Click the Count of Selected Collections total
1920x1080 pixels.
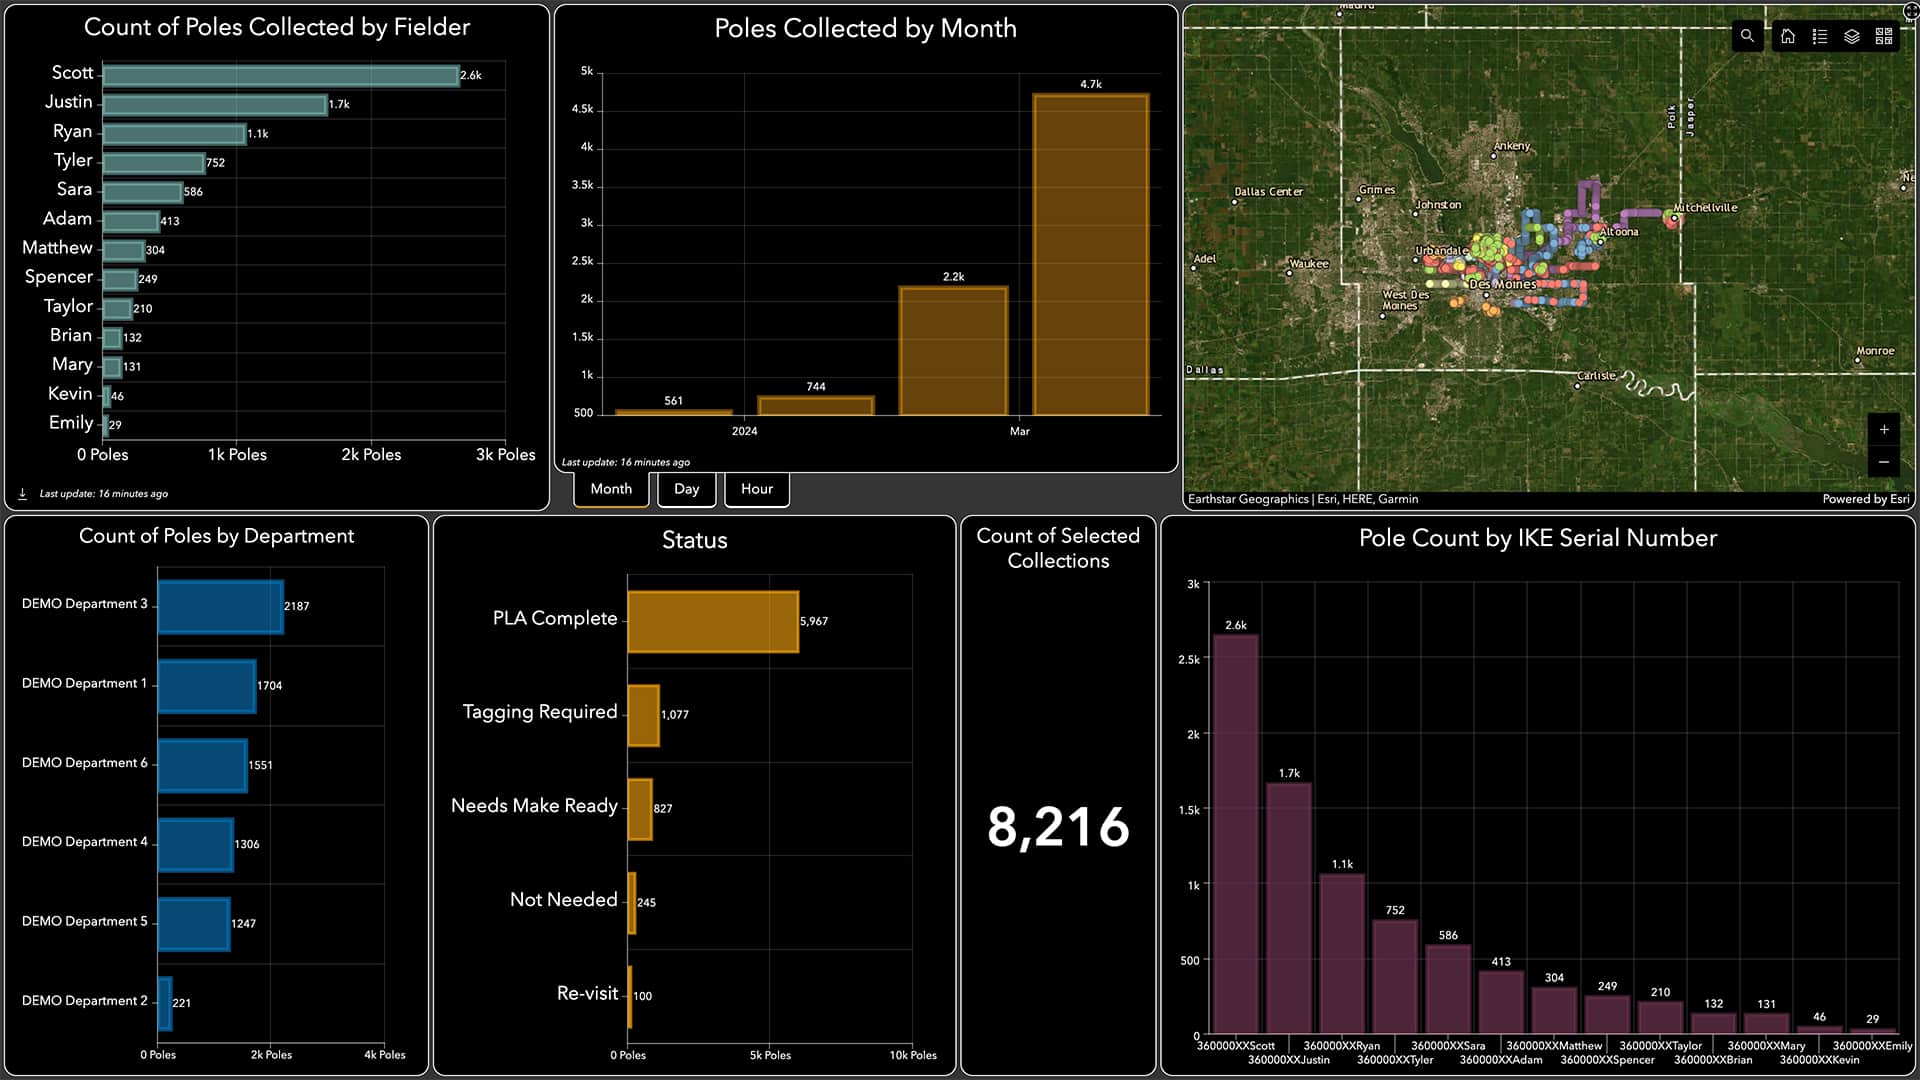(x=1058, y=826)
